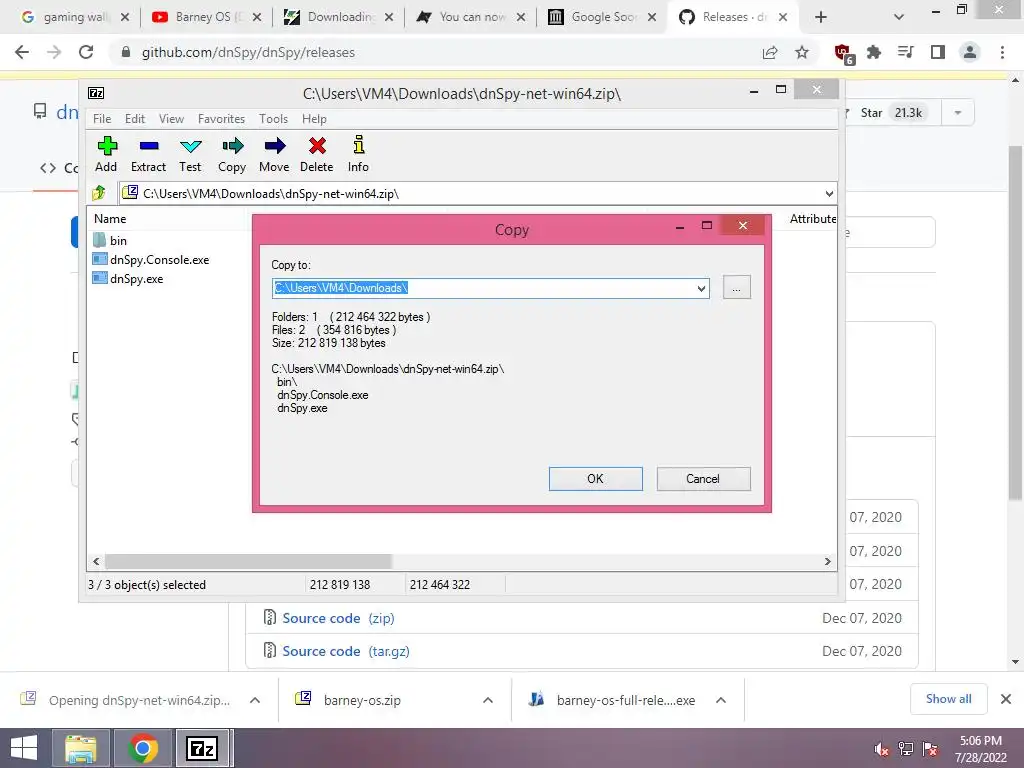Click the Test toolbar icon

190,155
